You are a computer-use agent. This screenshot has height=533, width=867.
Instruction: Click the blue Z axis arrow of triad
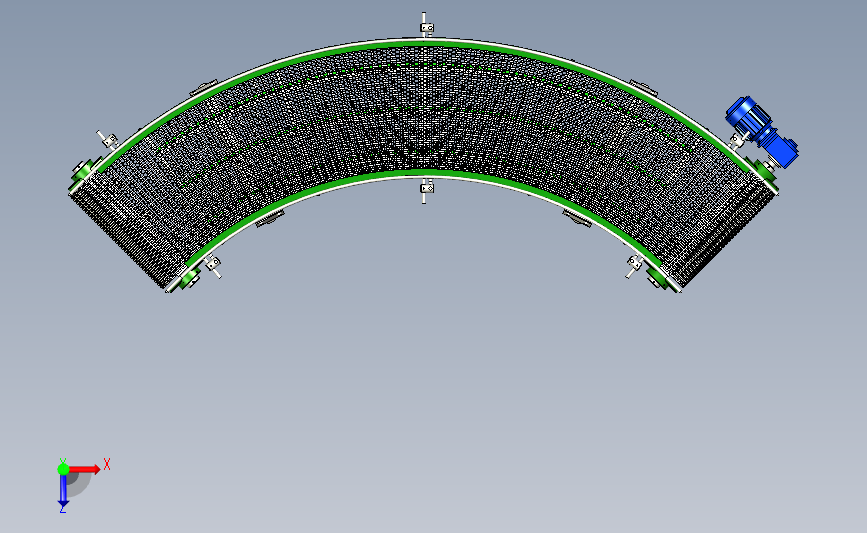[63, 491]
